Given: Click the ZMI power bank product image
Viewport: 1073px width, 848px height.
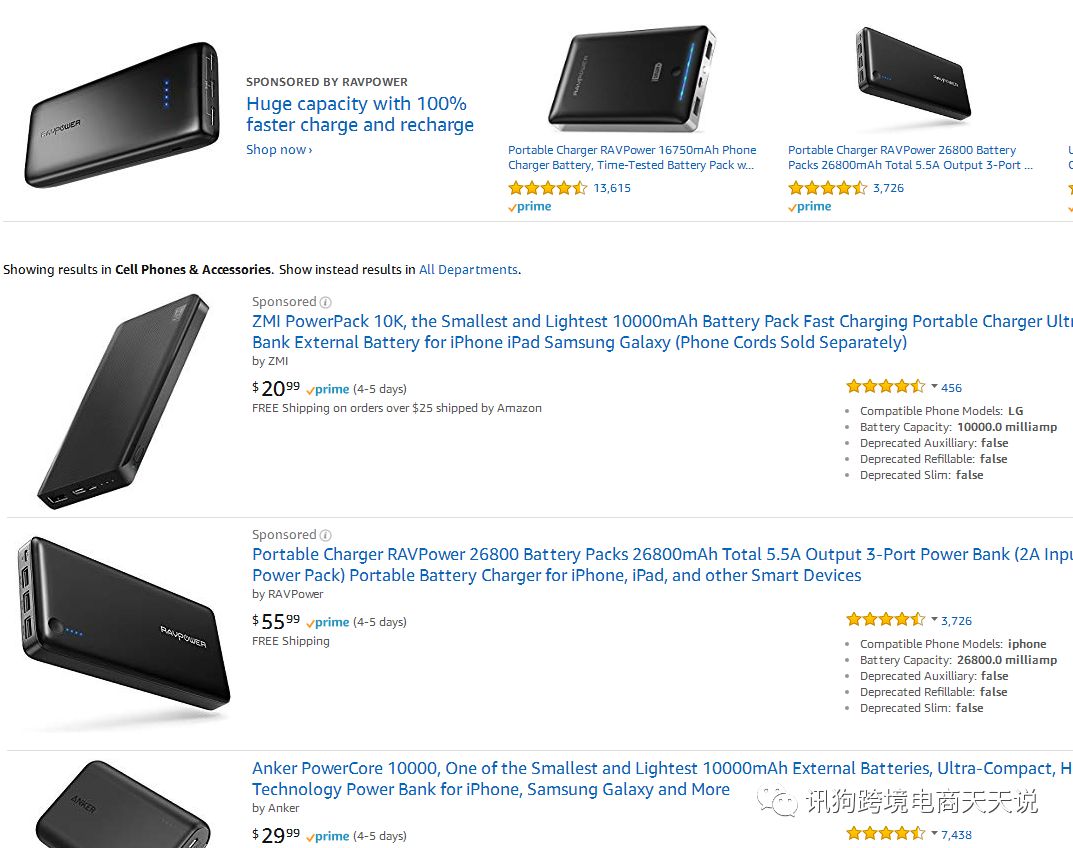Looking at the screenshot, I should (124, 400).
